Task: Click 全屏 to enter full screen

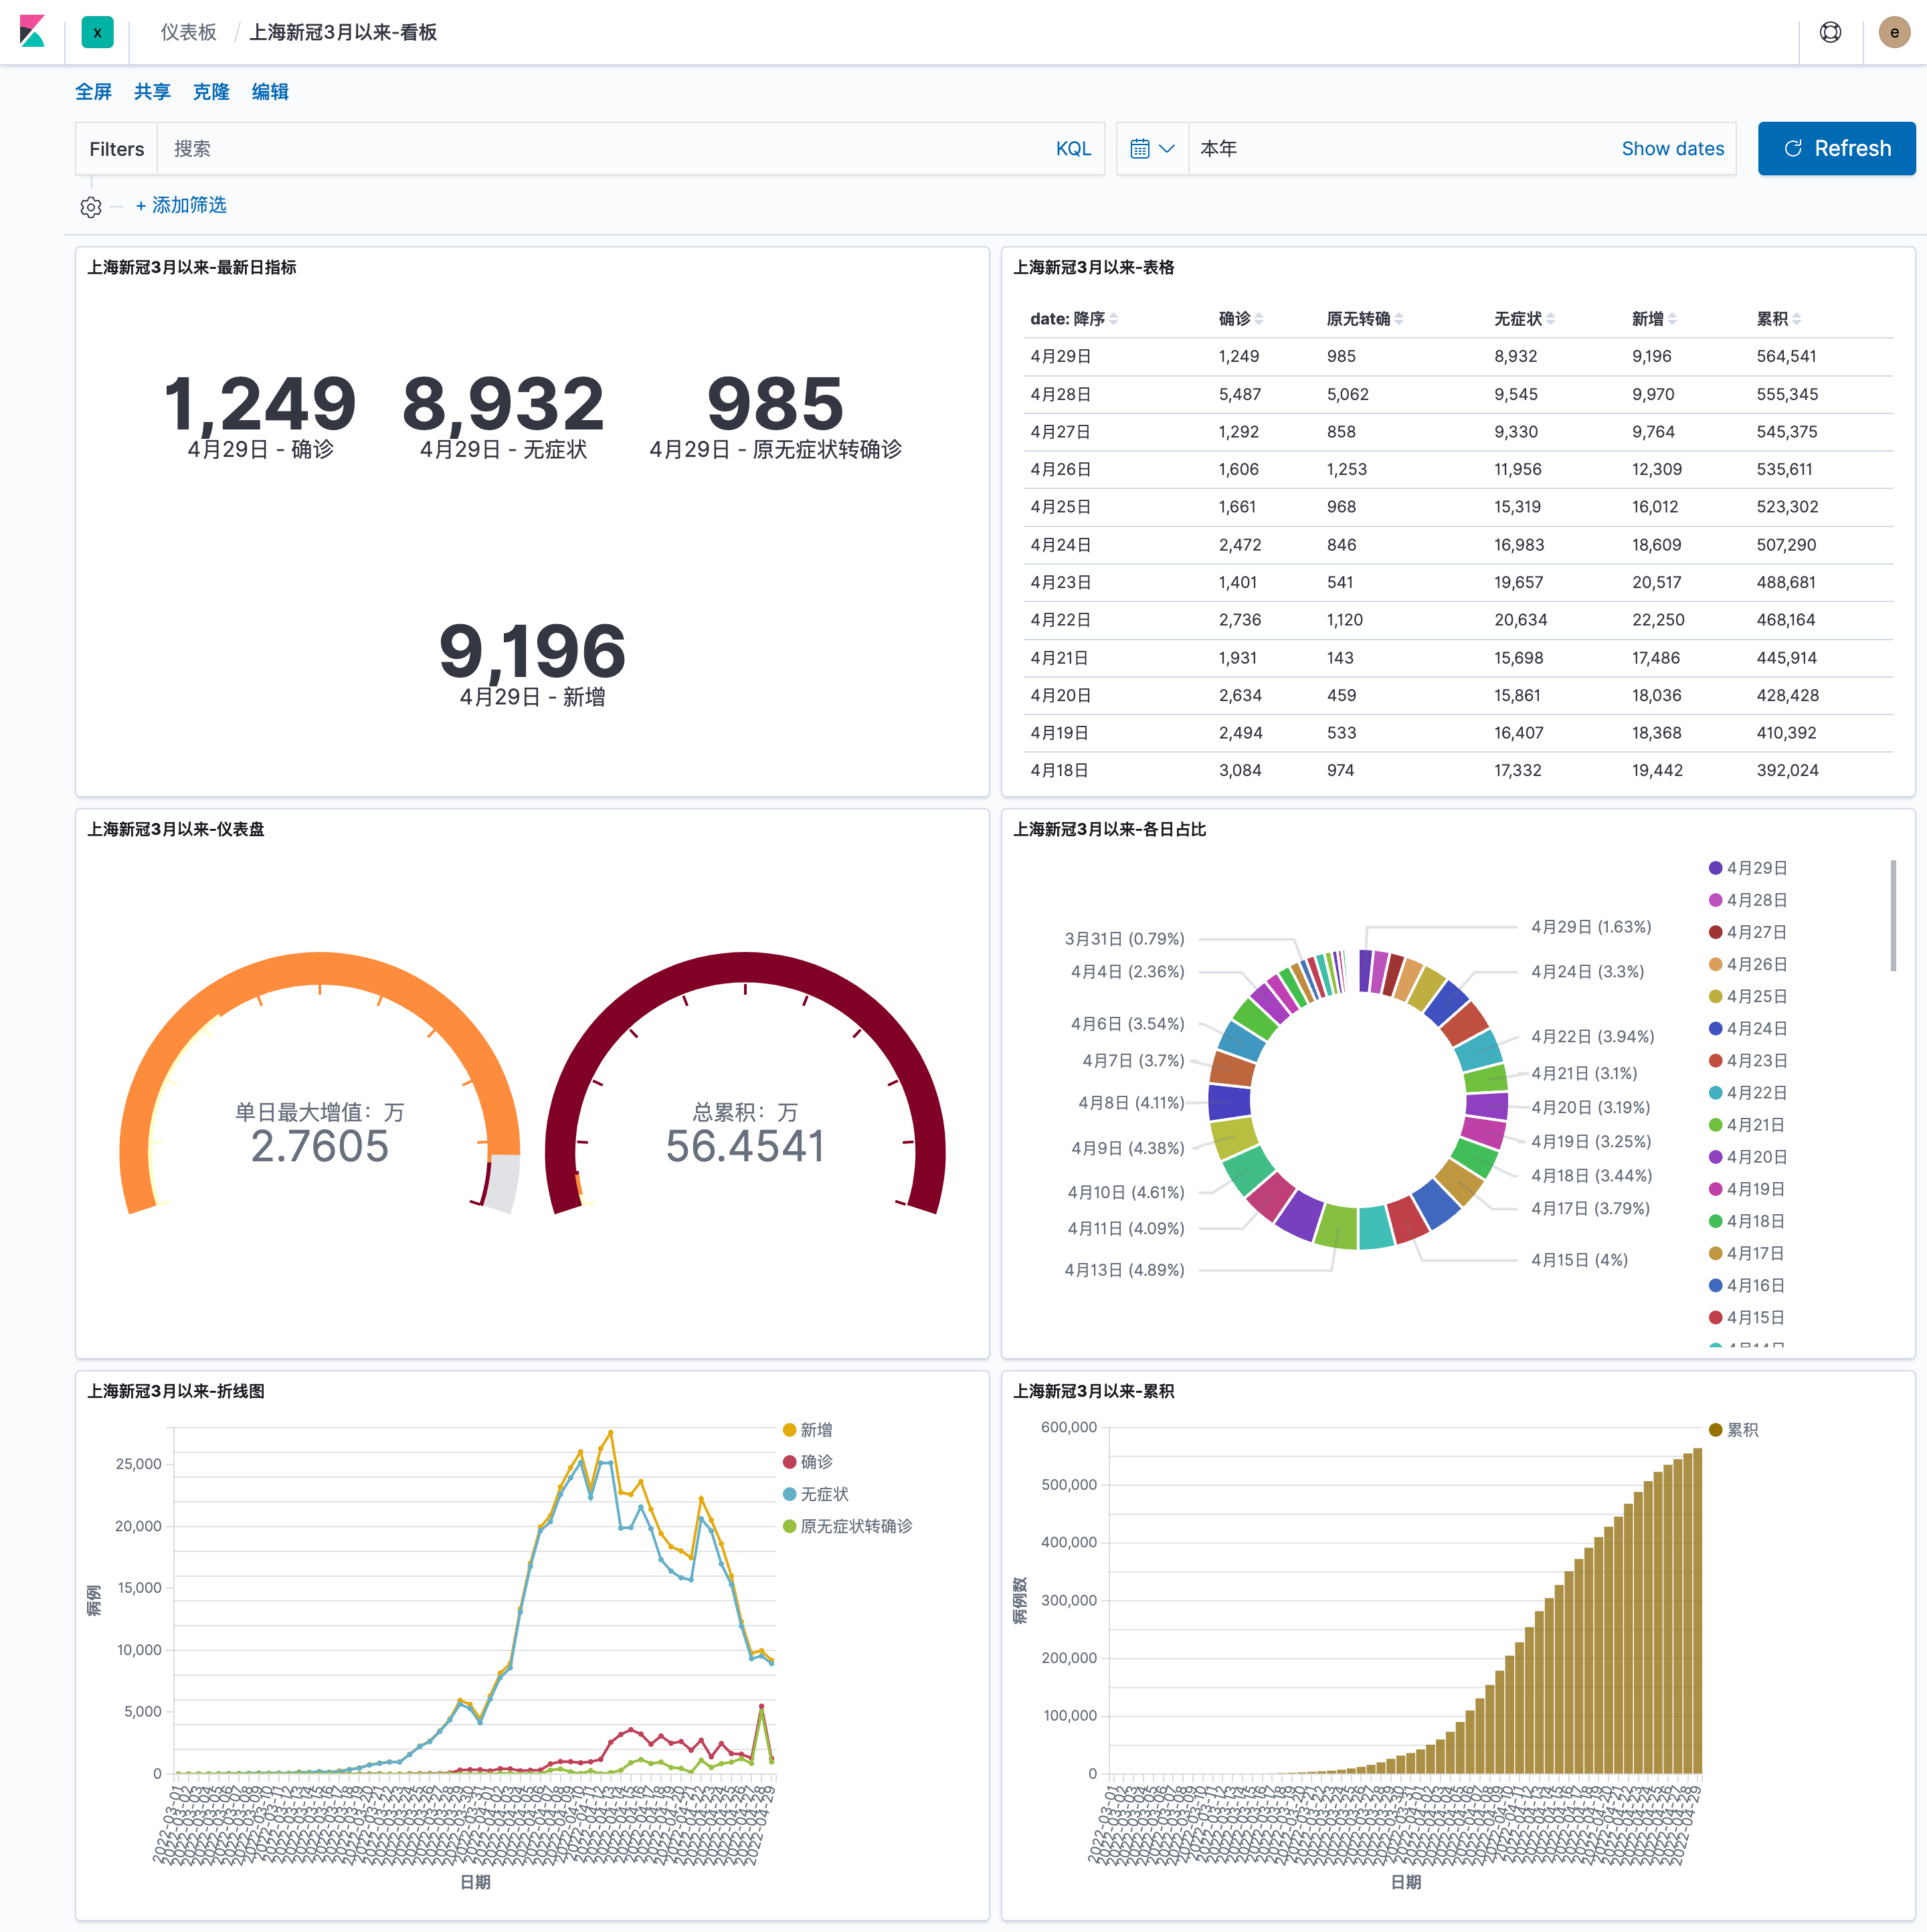Action: coord(93,92)
